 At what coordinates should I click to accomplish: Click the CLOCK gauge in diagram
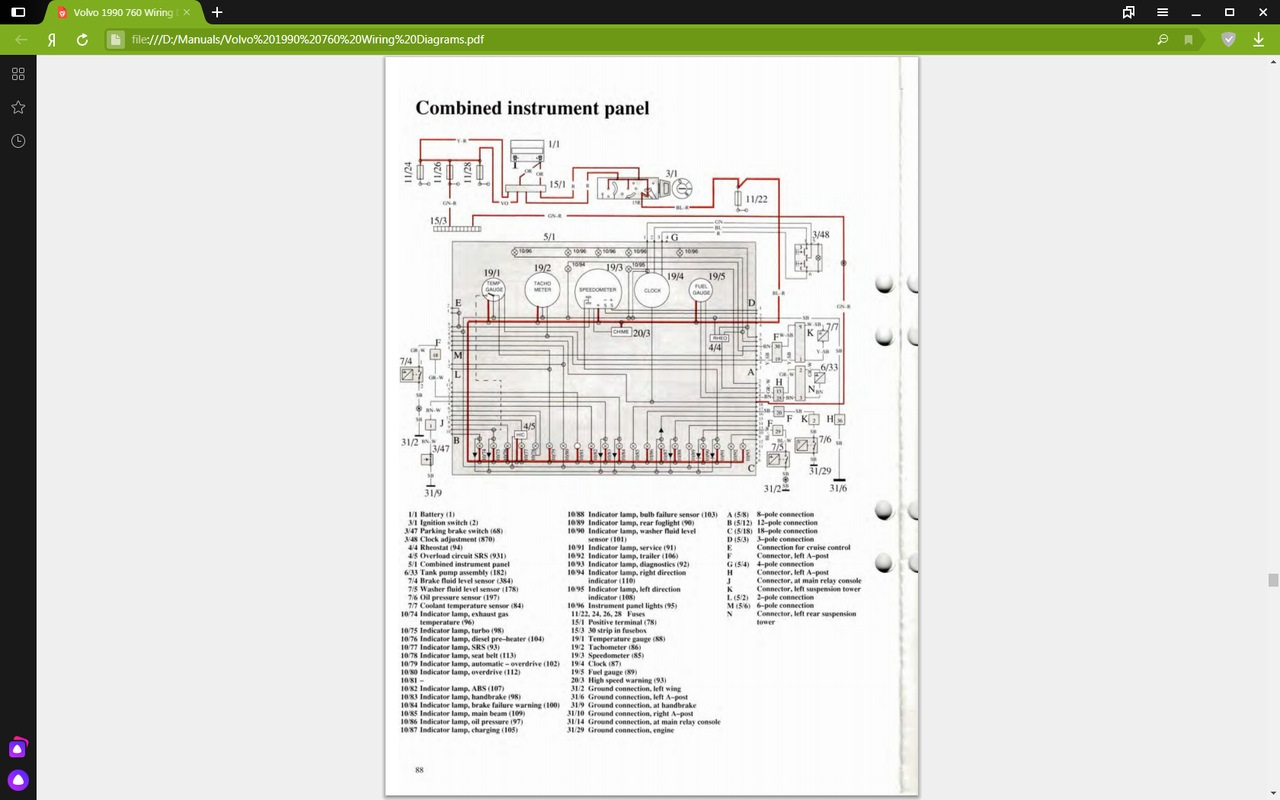[x=652, y=290]
